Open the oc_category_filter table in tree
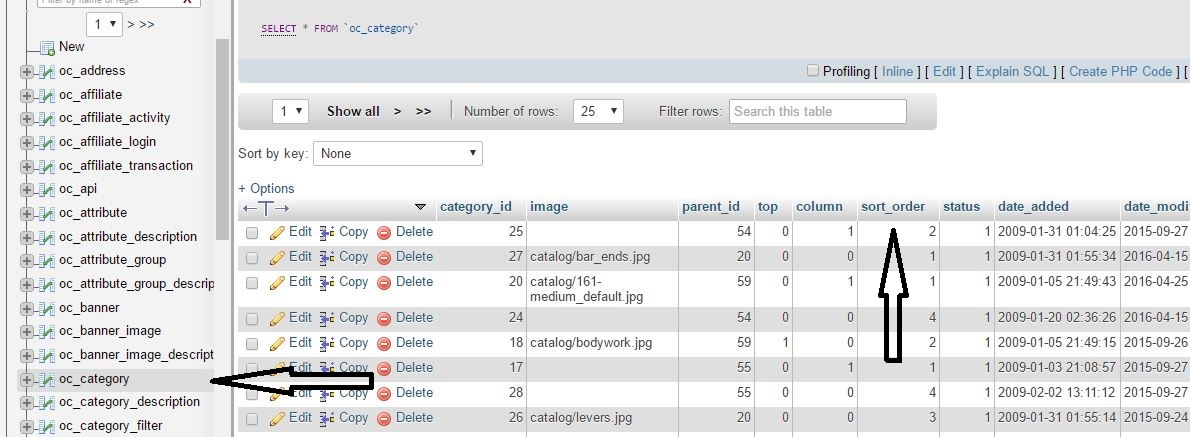Image resolution: width=1190 pixels, height=437 pixels. (111, 426)
